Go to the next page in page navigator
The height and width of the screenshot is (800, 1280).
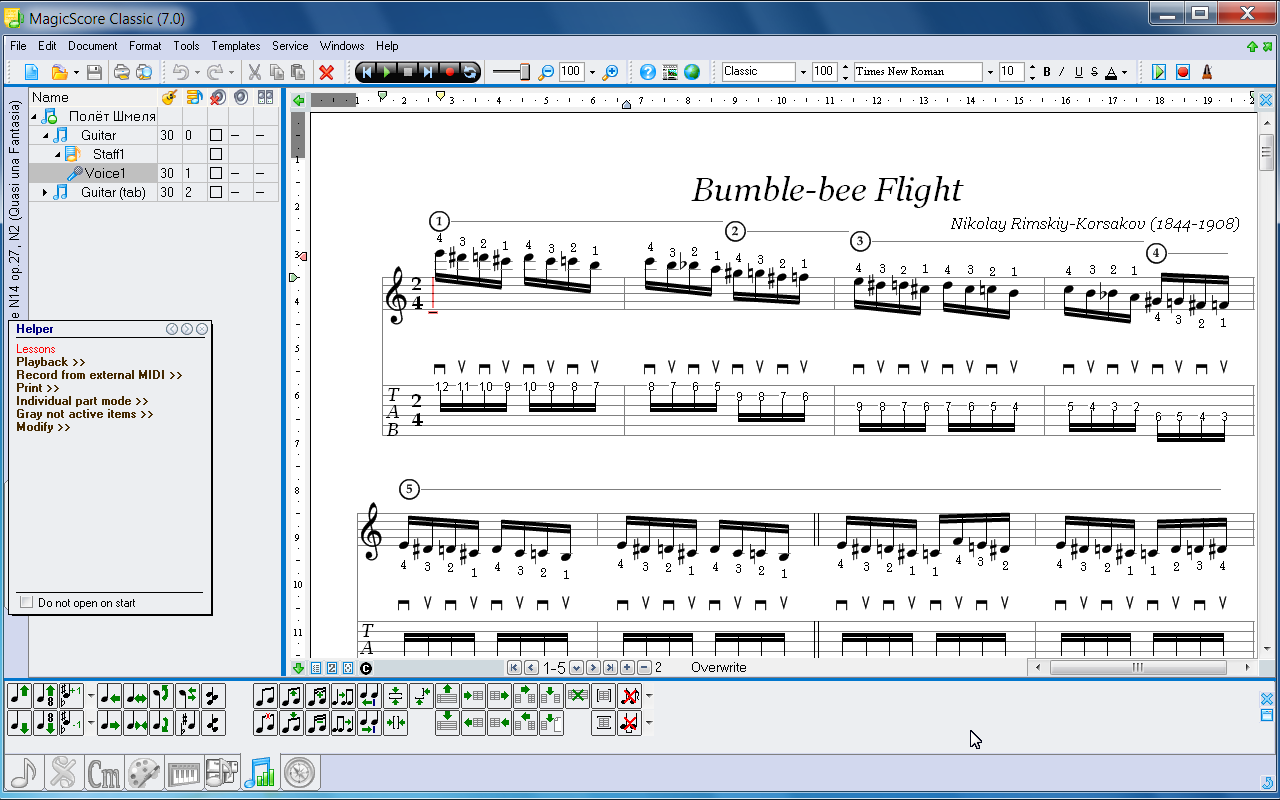tap(593, 668)
